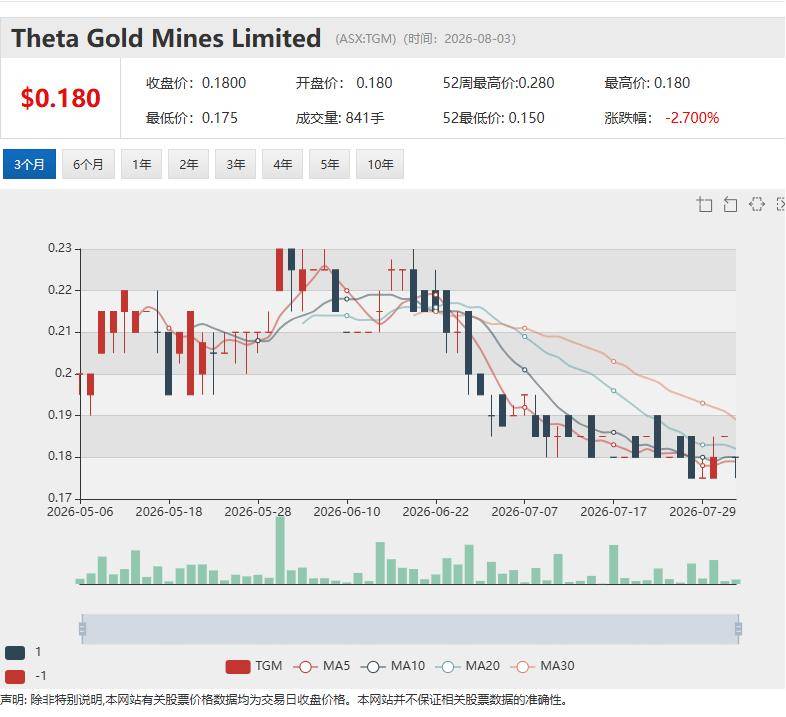Click the 2026-07-07 date axis label
The image size is (786, 717).
tap(524, 512)
